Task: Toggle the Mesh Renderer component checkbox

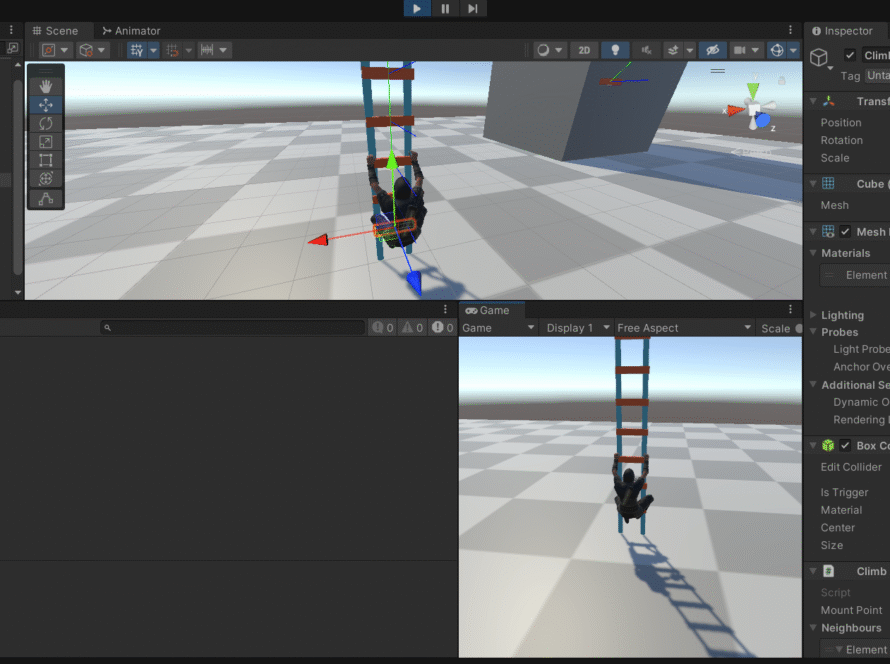Action: [x=845, y=232]
